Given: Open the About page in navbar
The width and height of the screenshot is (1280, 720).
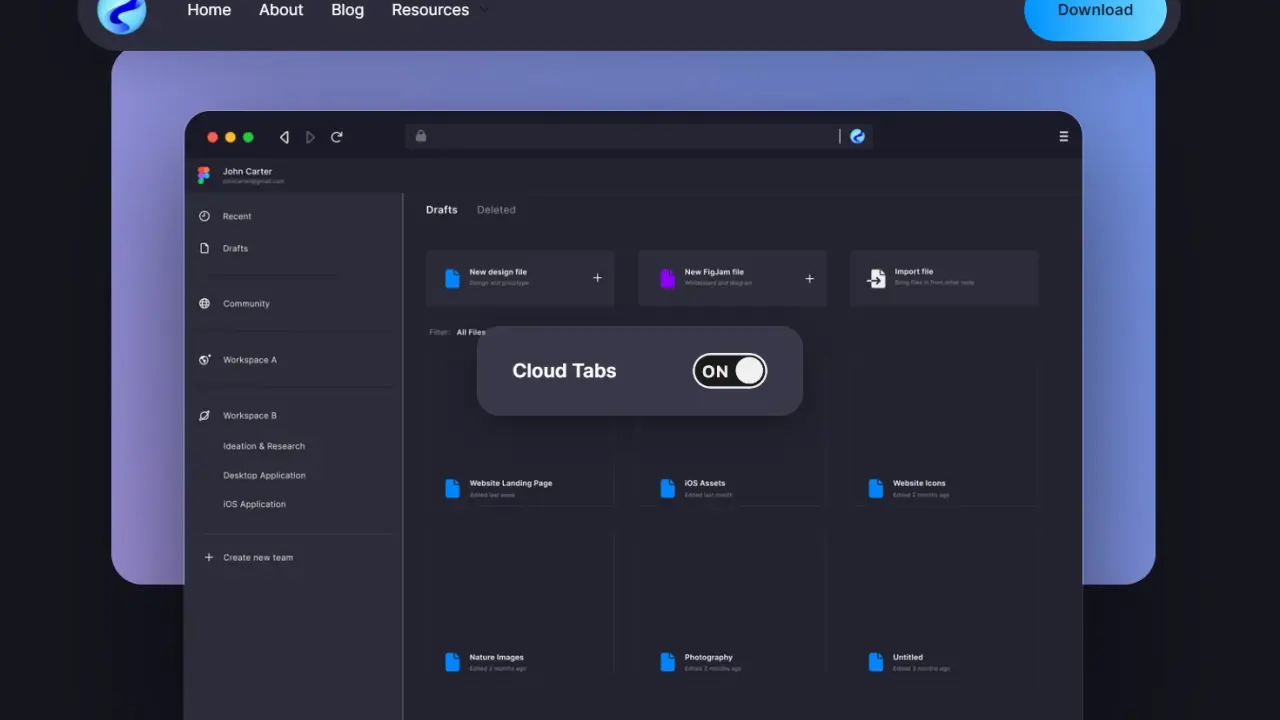Looking at the screenshot, I should (281, 10).
